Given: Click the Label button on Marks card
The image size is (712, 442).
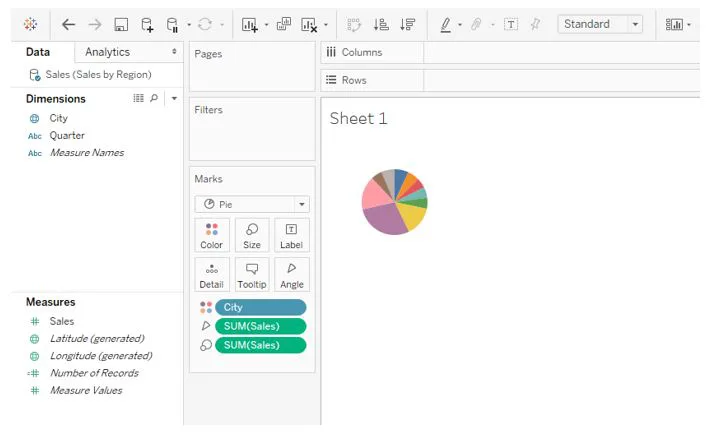Looking at the screenshot, I should [x=292, y=235].
